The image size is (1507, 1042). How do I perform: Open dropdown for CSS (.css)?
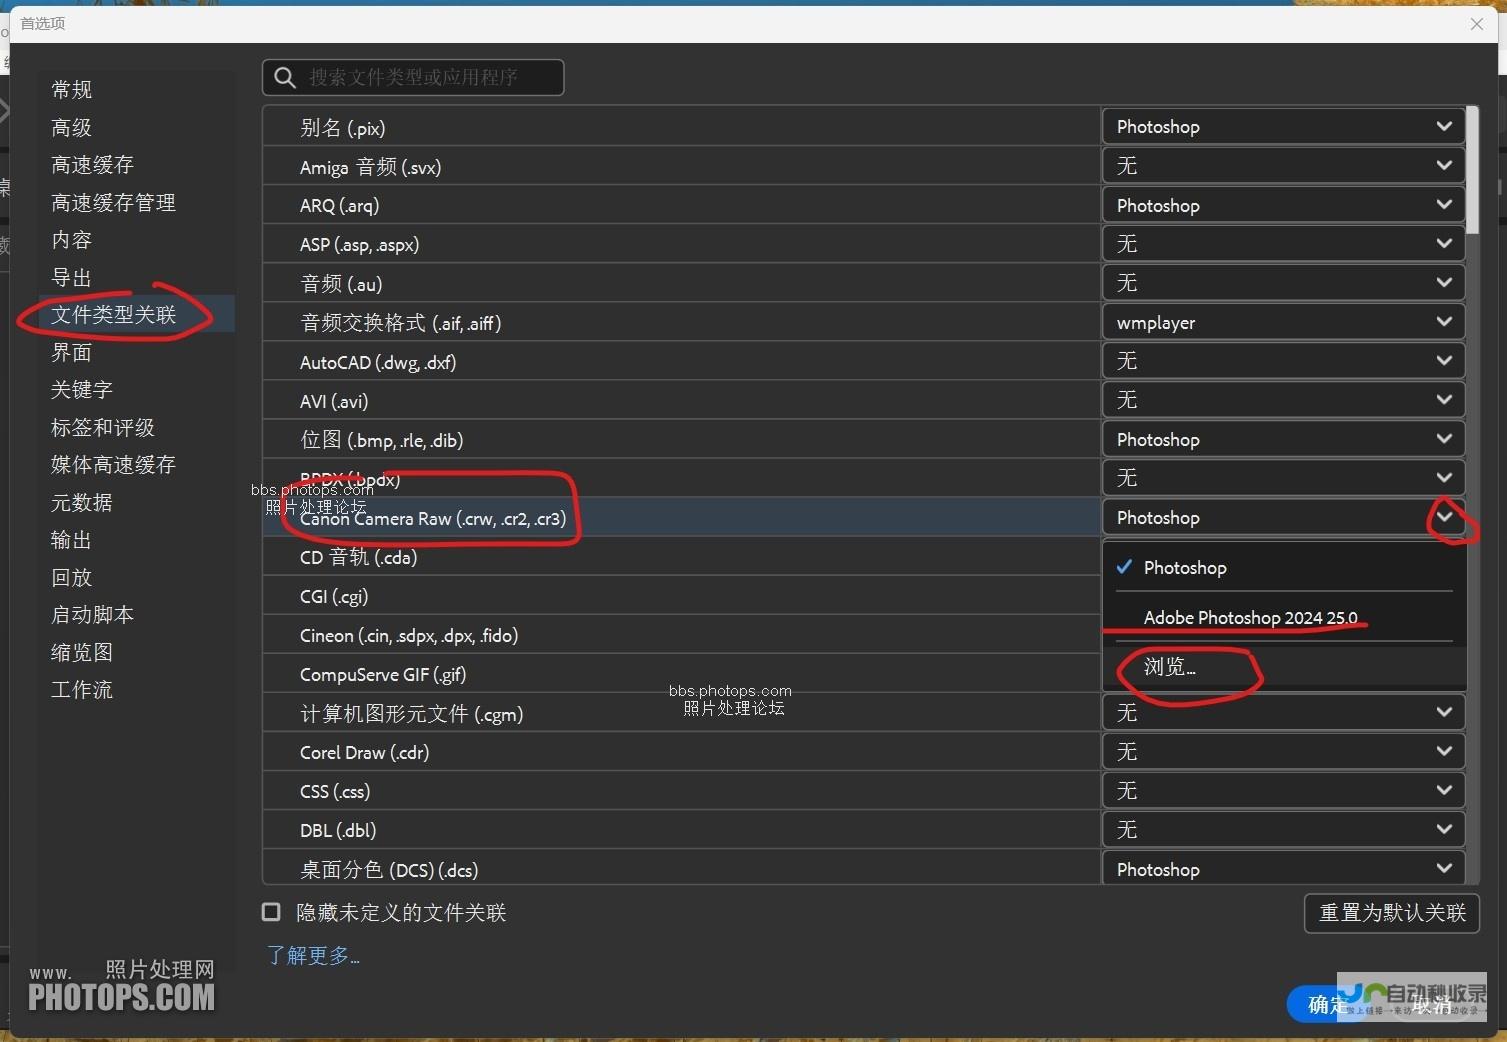(x=1284, y=790)
